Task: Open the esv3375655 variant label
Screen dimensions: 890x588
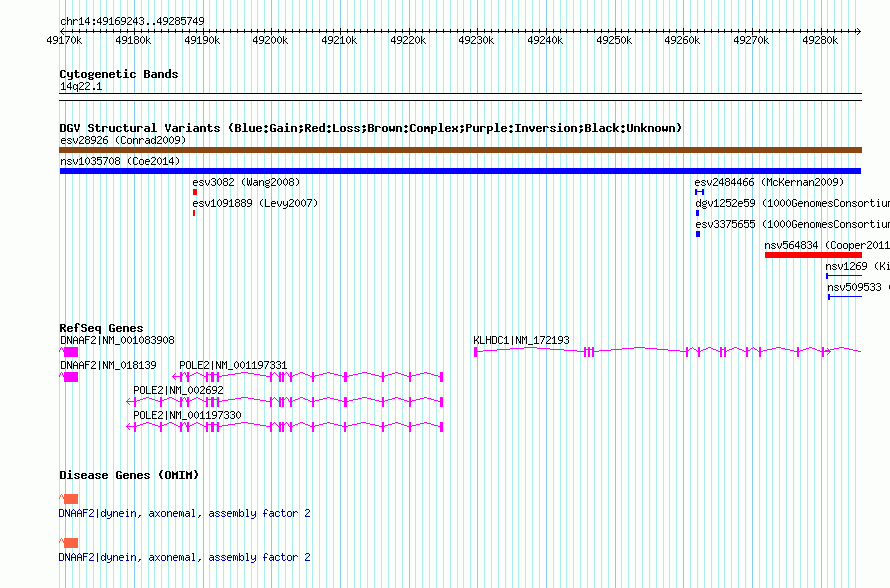Action: point(792,224)
